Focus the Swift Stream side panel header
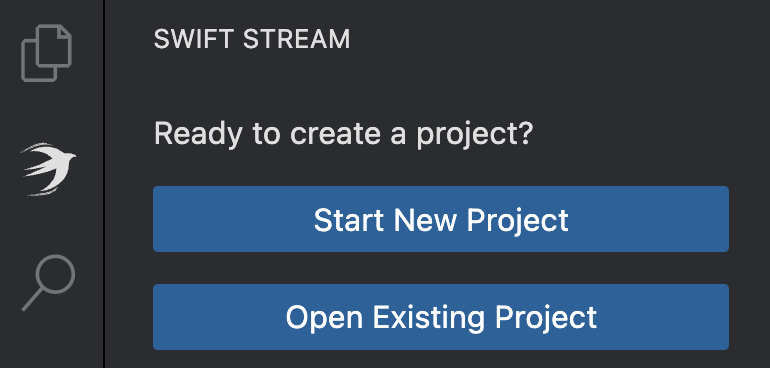The width and height of the screenshot is (770, 368). (x=252, y=39)
